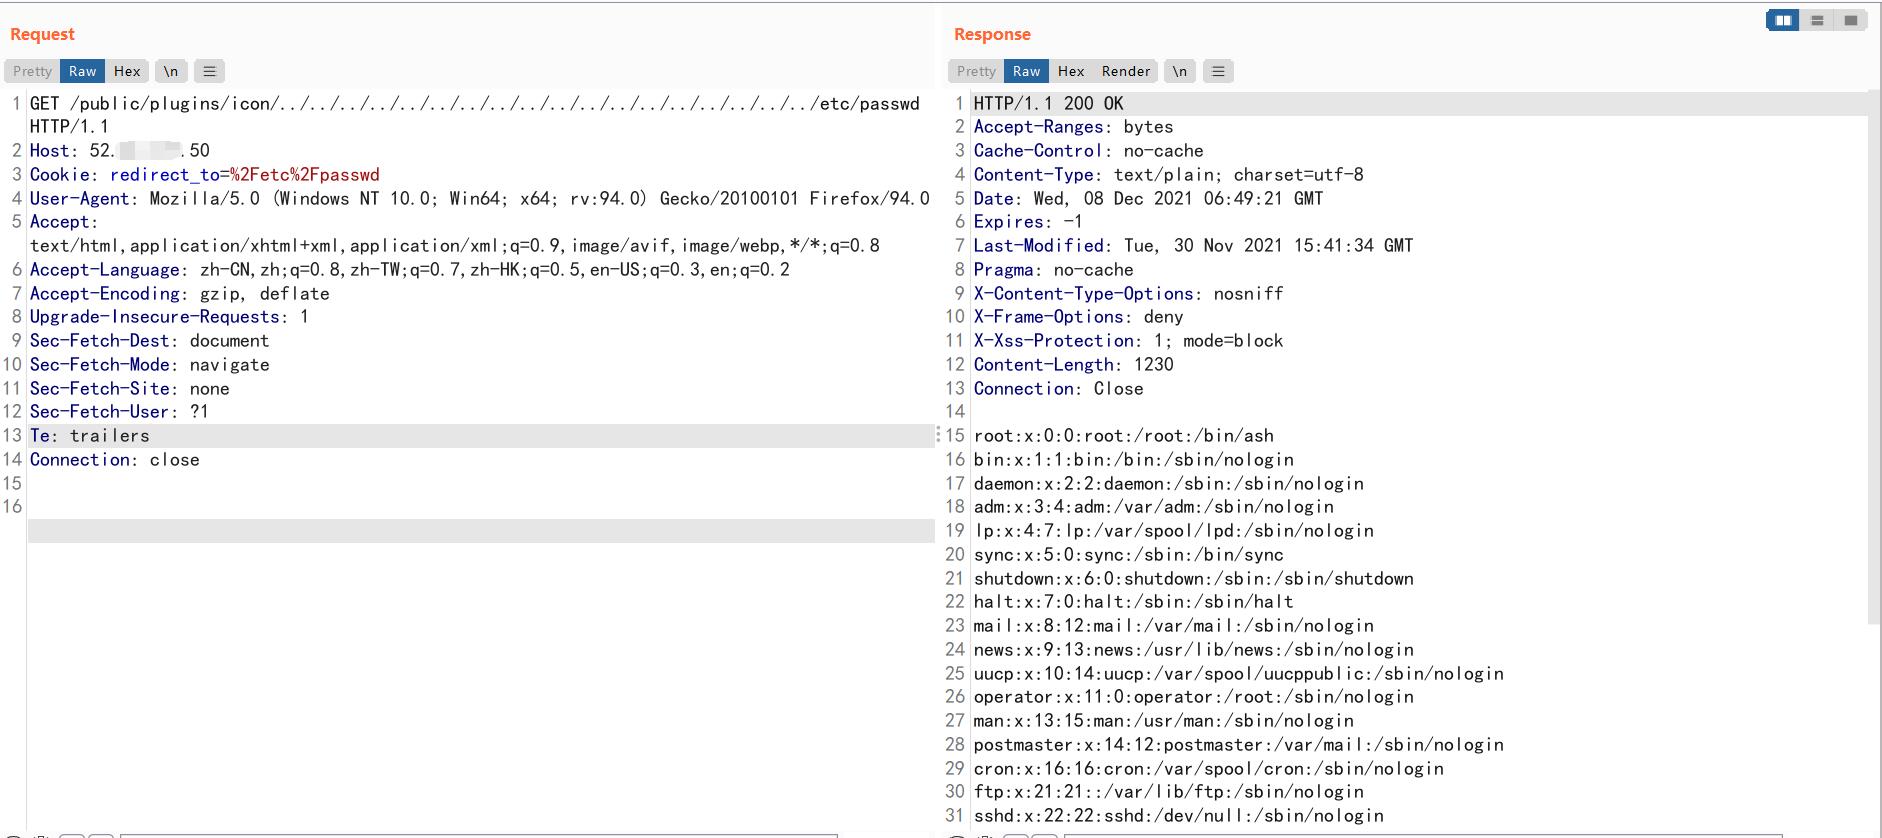Select the Raw tab in Request panel
The image size is (1882, 838).
click(82, 71)
